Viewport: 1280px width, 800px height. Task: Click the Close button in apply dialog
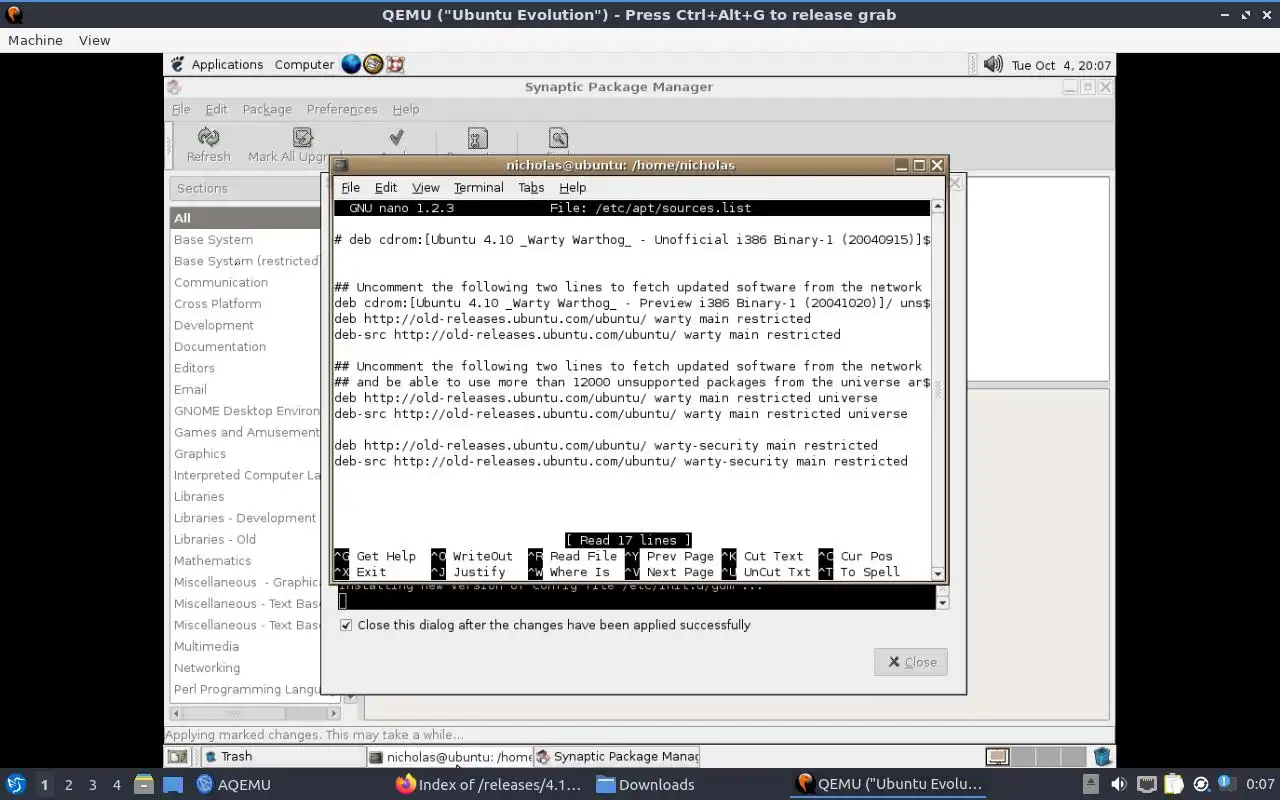click(x=910, y=662)
